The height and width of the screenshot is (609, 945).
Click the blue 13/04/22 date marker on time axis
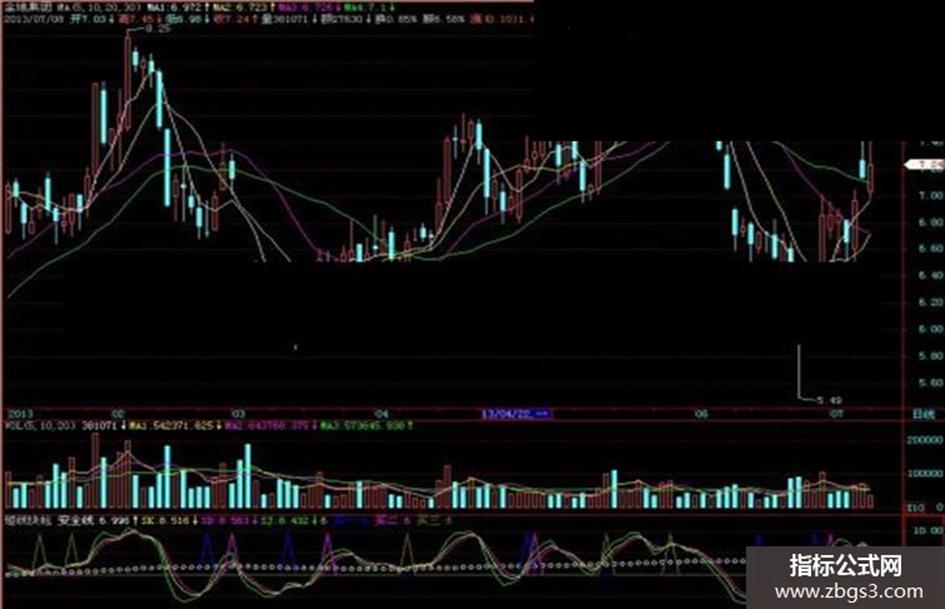coord(515,414)
